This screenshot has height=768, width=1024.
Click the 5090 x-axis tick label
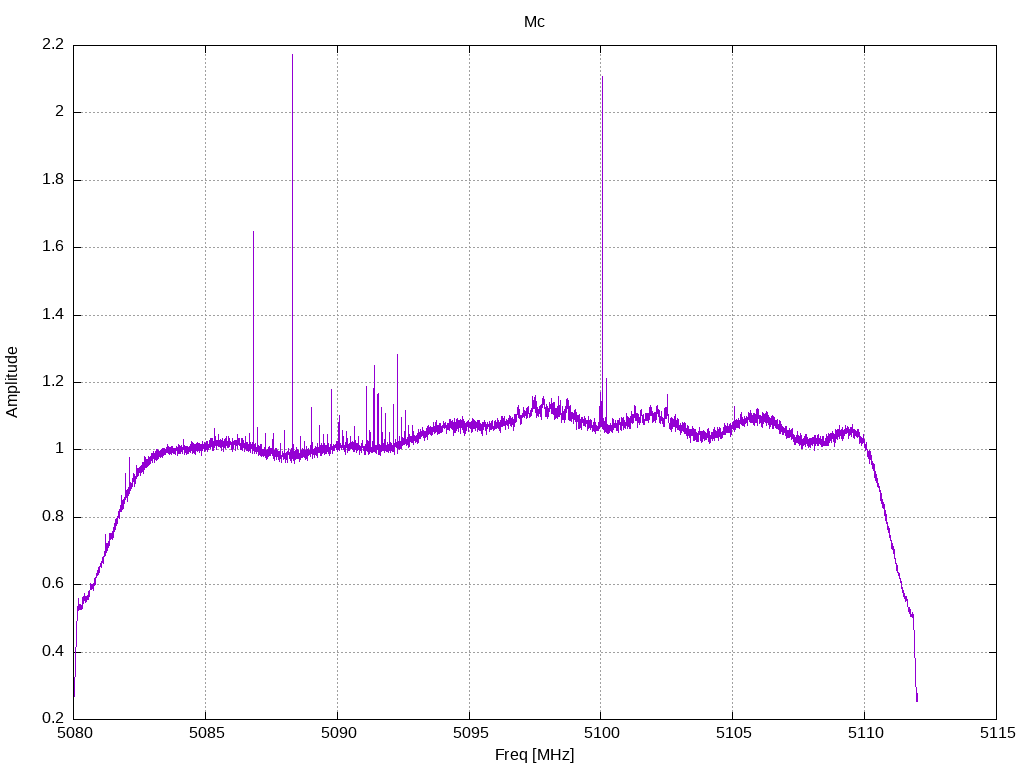tap(338, 733)
